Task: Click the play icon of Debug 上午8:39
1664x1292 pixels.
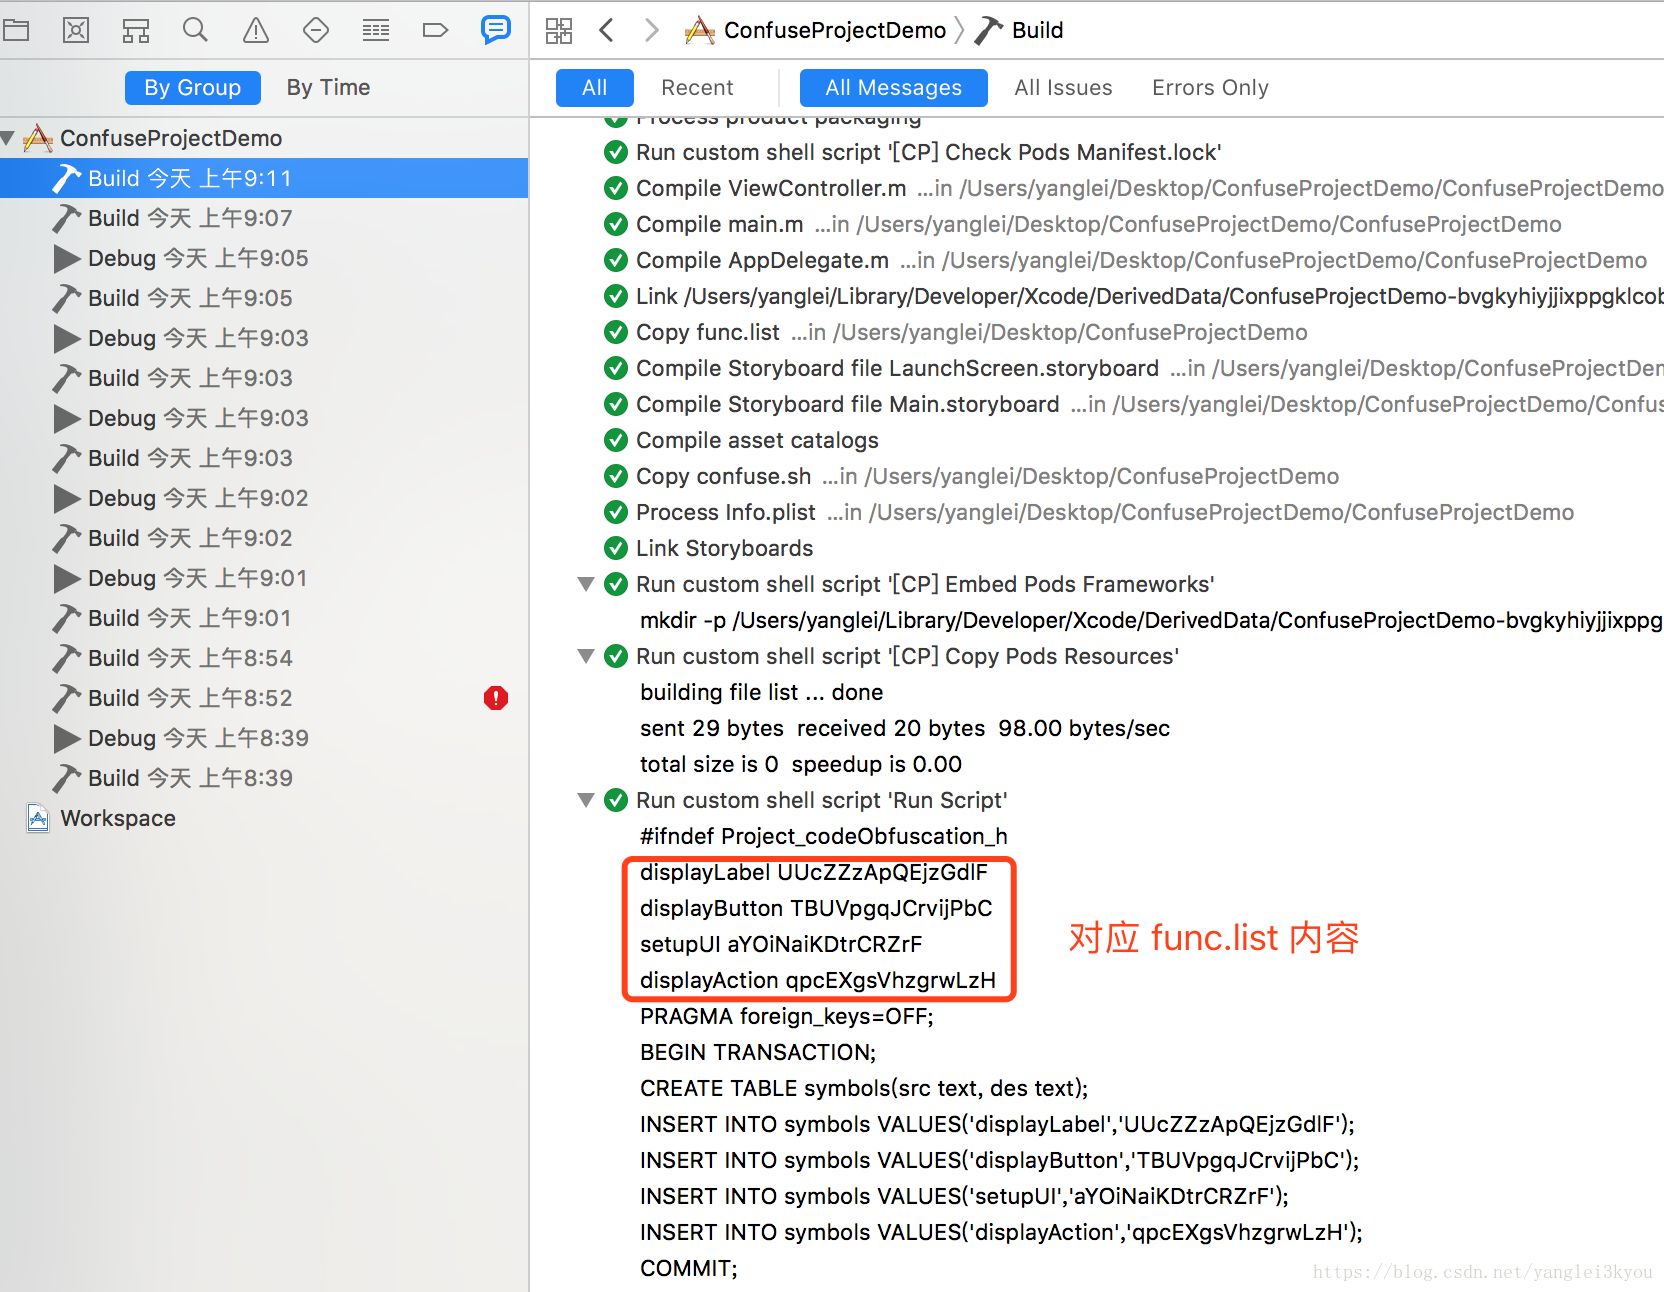Action: pyautogui.click(x=67, y=738)
